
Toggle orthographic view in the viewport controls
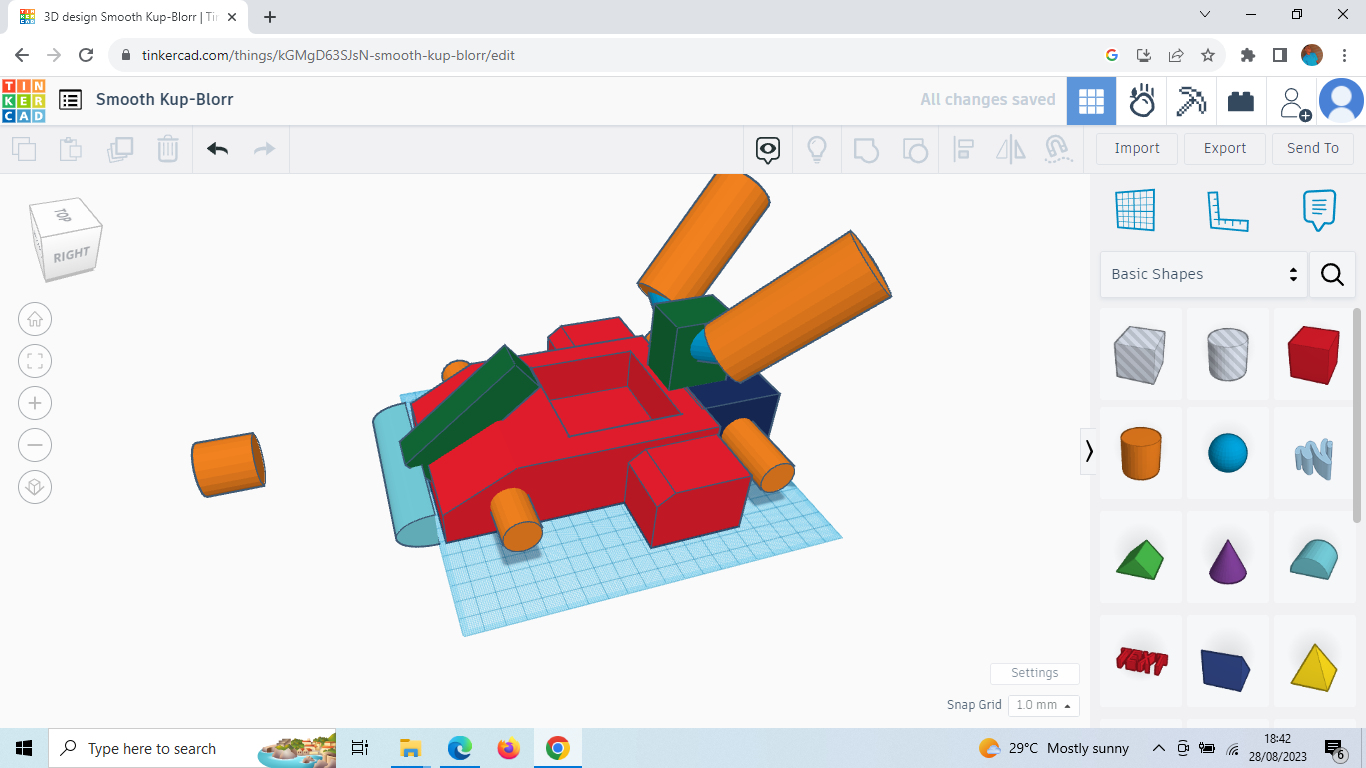coord(35,487)
